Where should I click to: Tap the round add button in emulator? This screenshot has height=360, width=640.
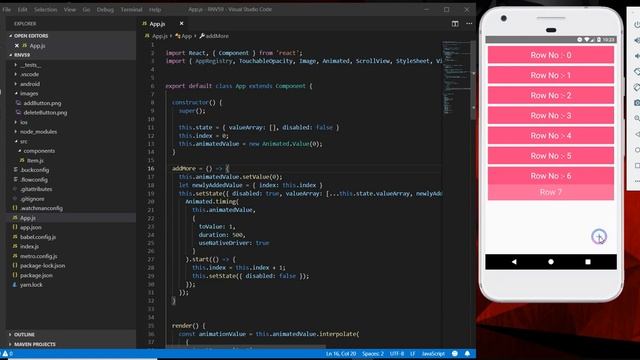point(599,236)
